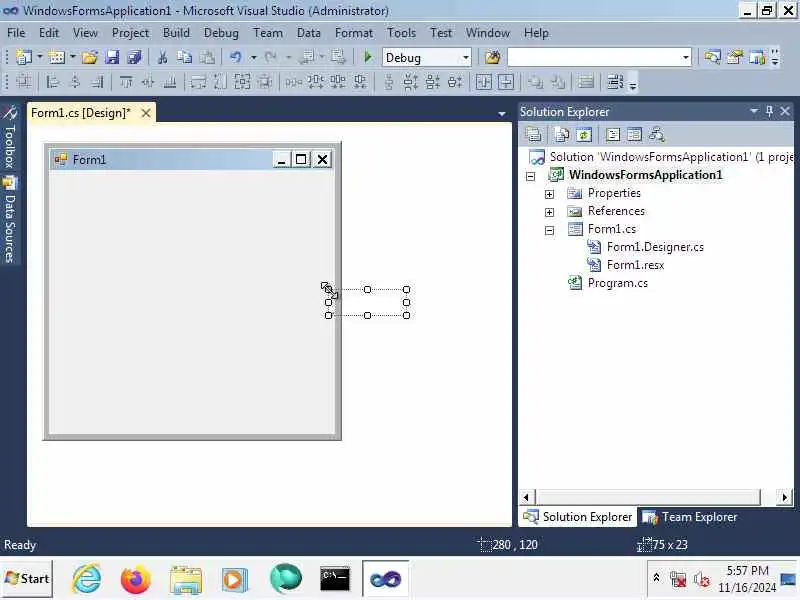Close the Form1.cs [Design] document tab
This screenshot has height=600, width=800.
[146, 113]
